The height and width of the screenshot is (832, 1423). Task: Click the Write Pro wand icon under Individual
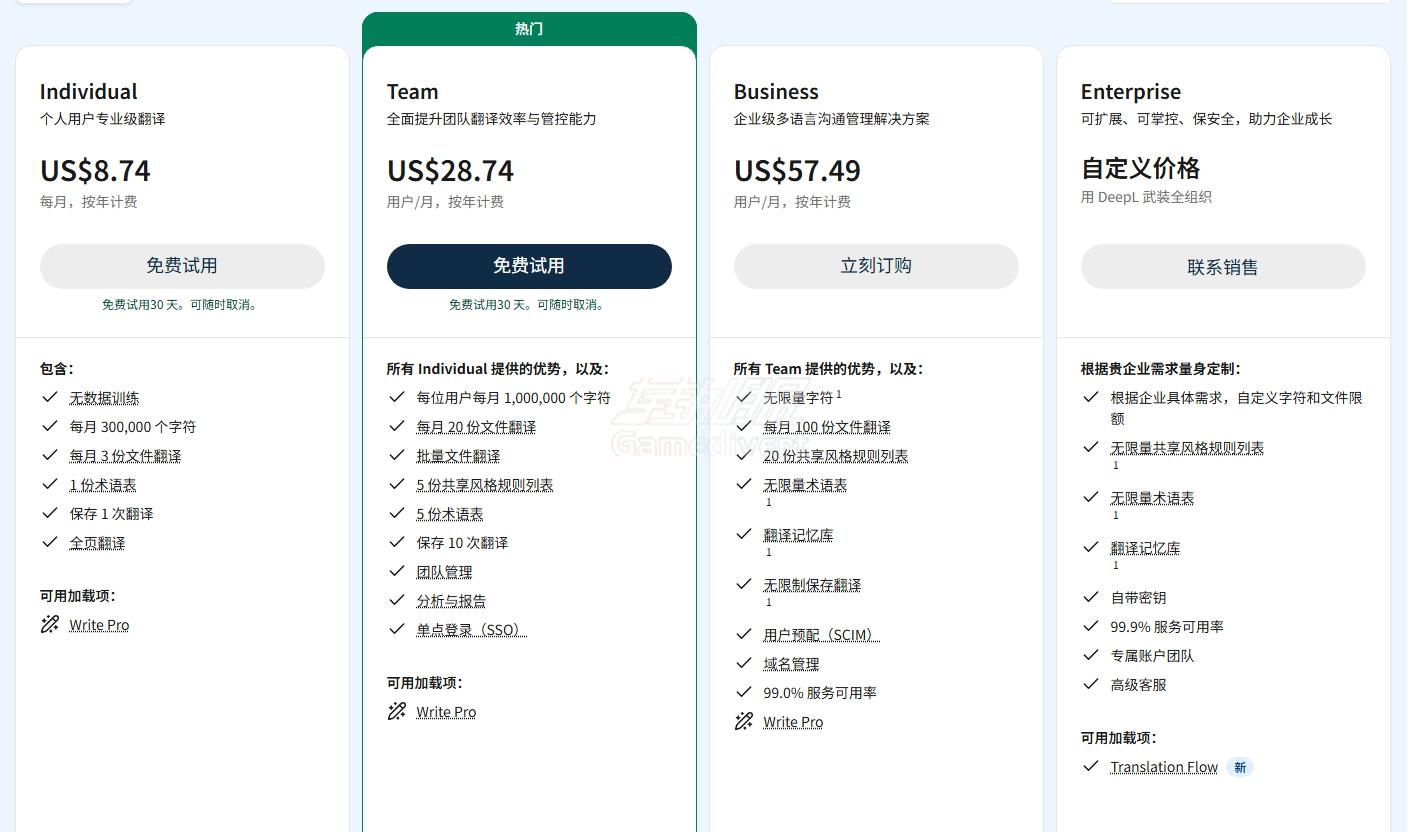[x=49, y=625]
